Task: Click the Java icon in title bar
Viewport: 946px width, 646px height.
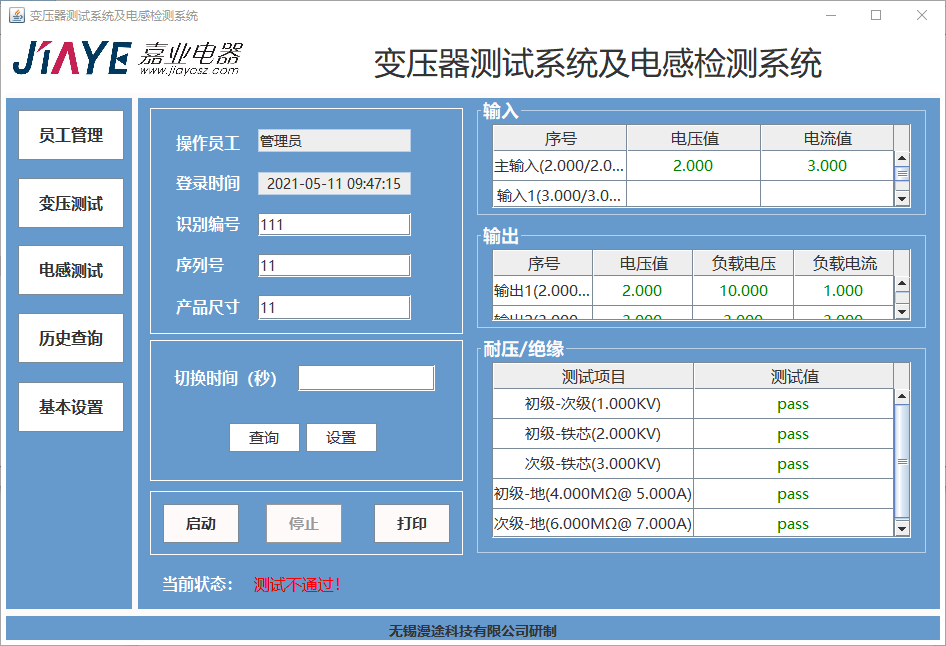Action: 16,16
